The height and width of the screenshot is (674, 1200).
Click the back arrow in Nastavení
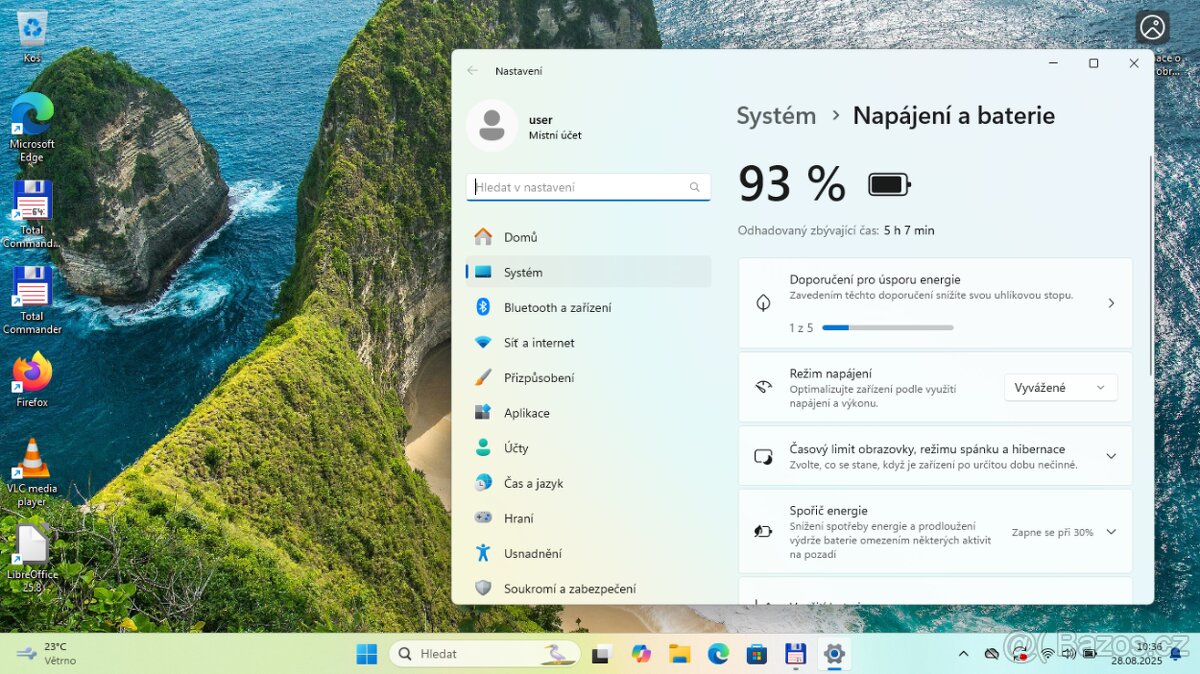[x=473, y=71]
